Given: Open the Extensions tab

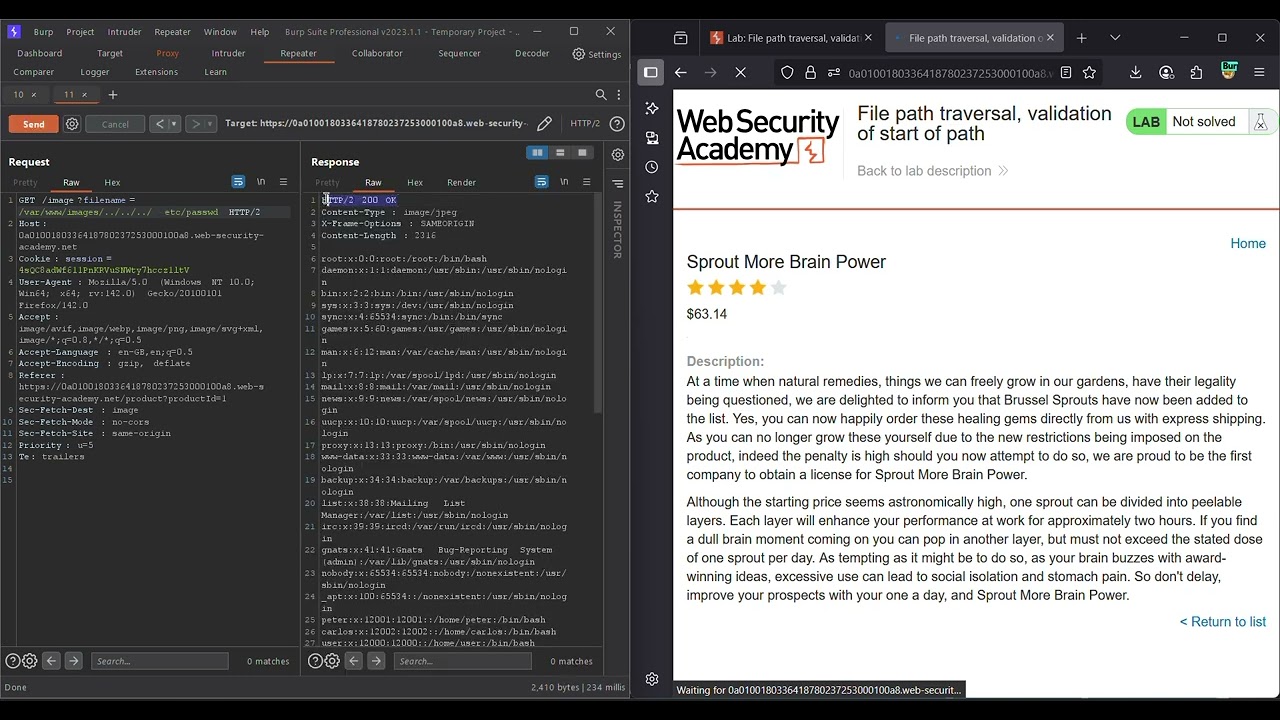Looking at the screenshot, I should pos(156,72).
